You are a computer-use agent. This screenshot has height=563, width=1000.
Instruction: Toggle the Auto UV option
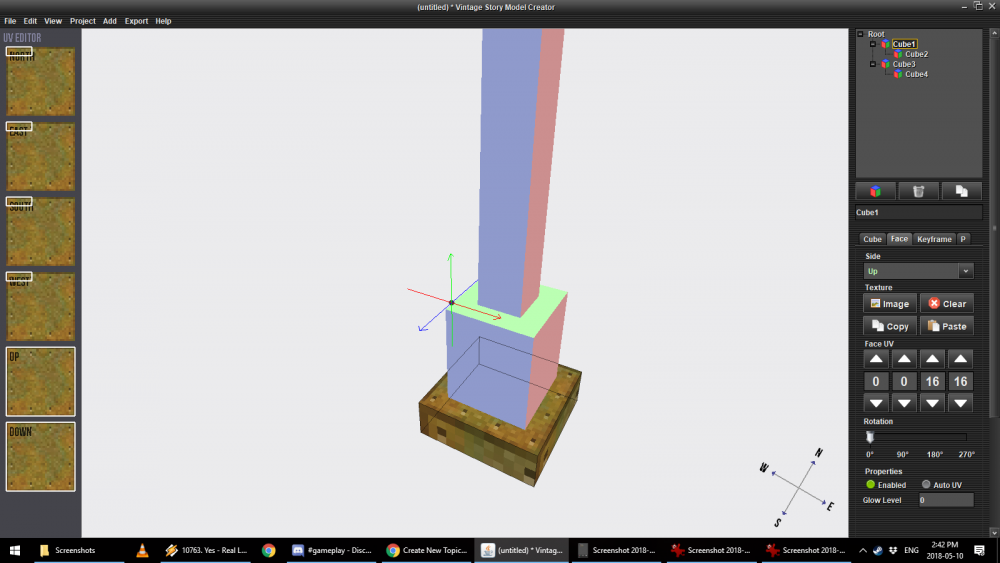[x=926, y=485]
